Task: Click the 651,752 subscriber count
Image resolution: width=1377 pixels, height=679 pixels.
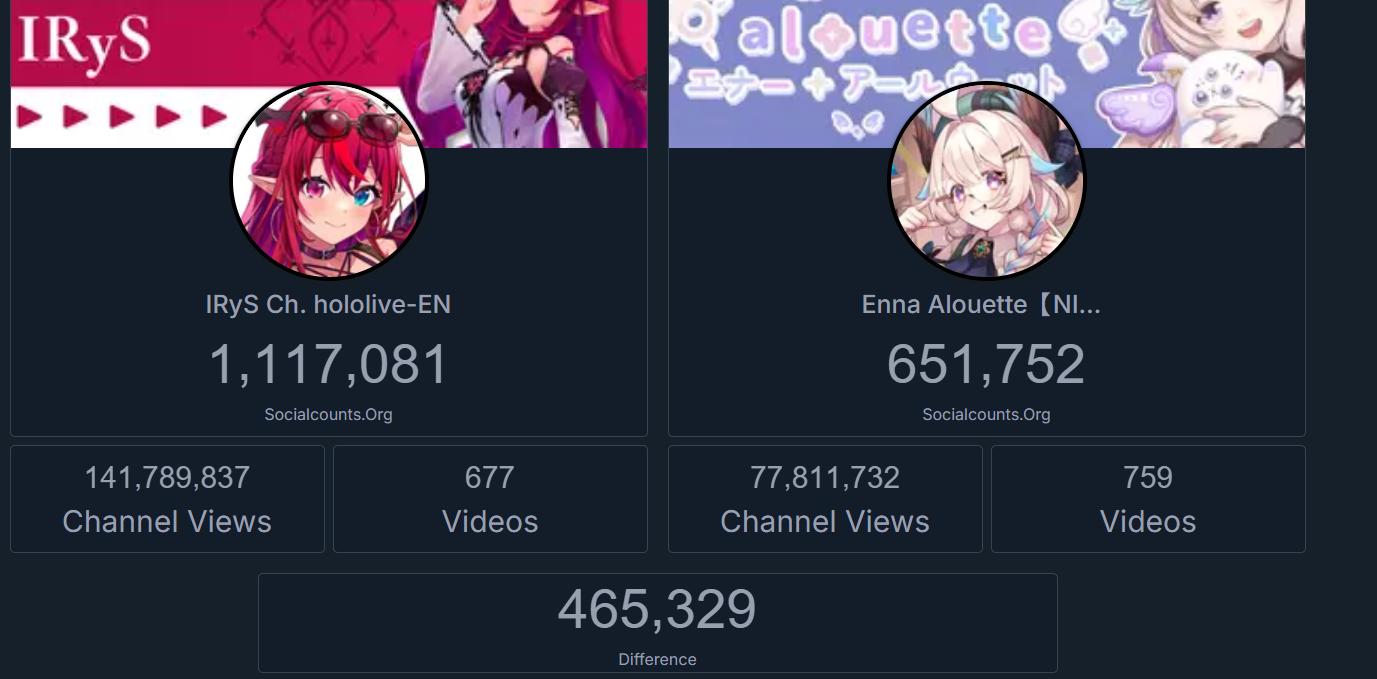Action: coord(986,364)
